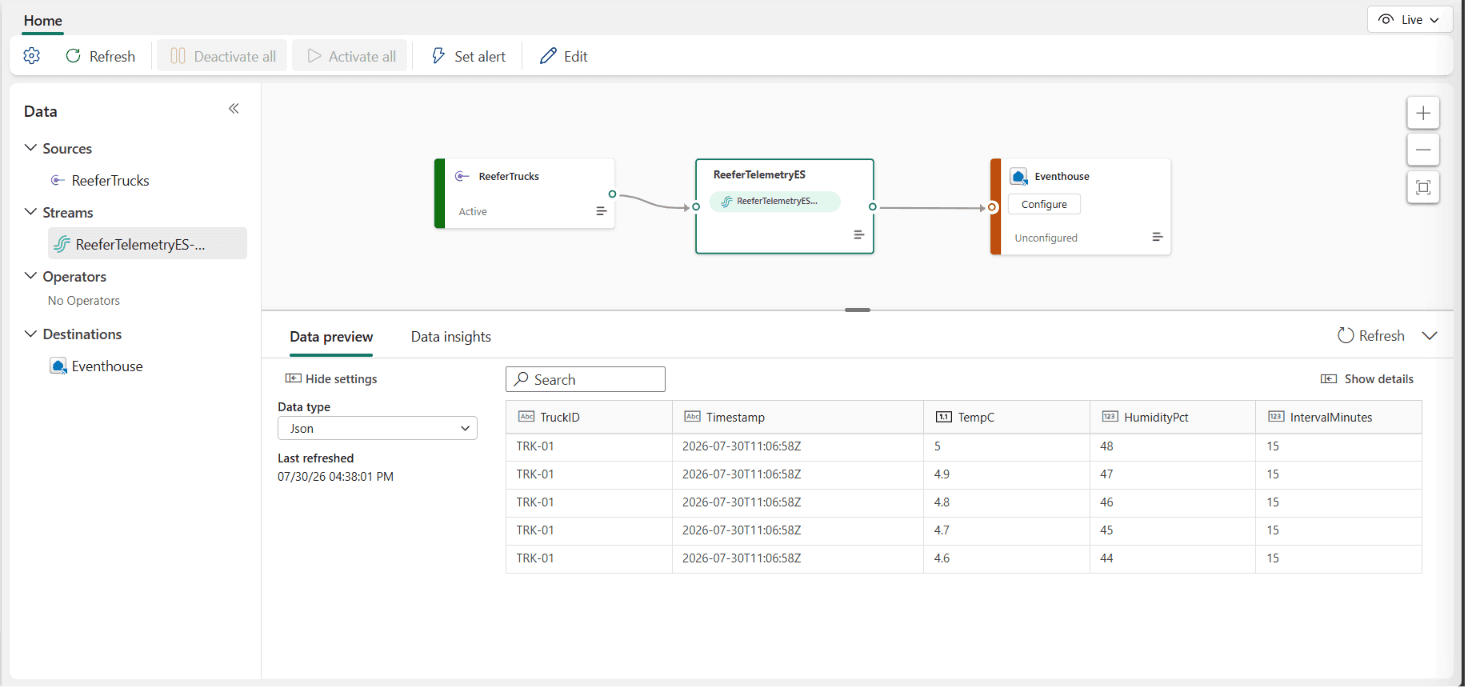Click Unconfigured status on Eventhouse node
The height and width of the screenshot is (687, 1465).
tap(1046, 238)
